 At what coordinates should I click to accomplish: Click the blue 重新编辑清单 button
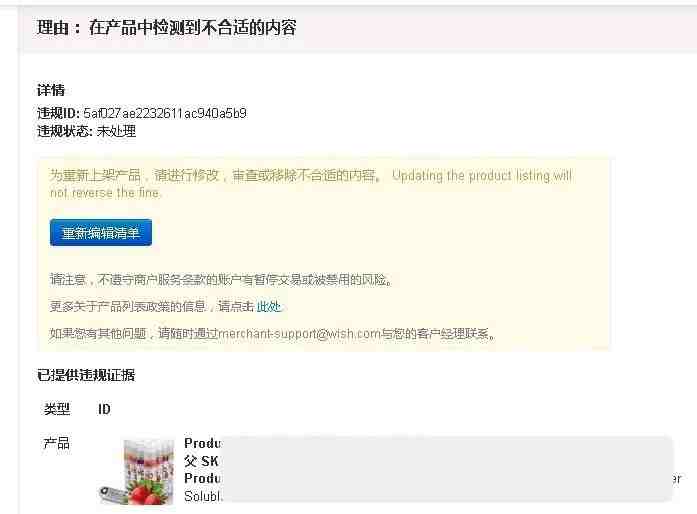pyautogui.click(x=101, y=233)
